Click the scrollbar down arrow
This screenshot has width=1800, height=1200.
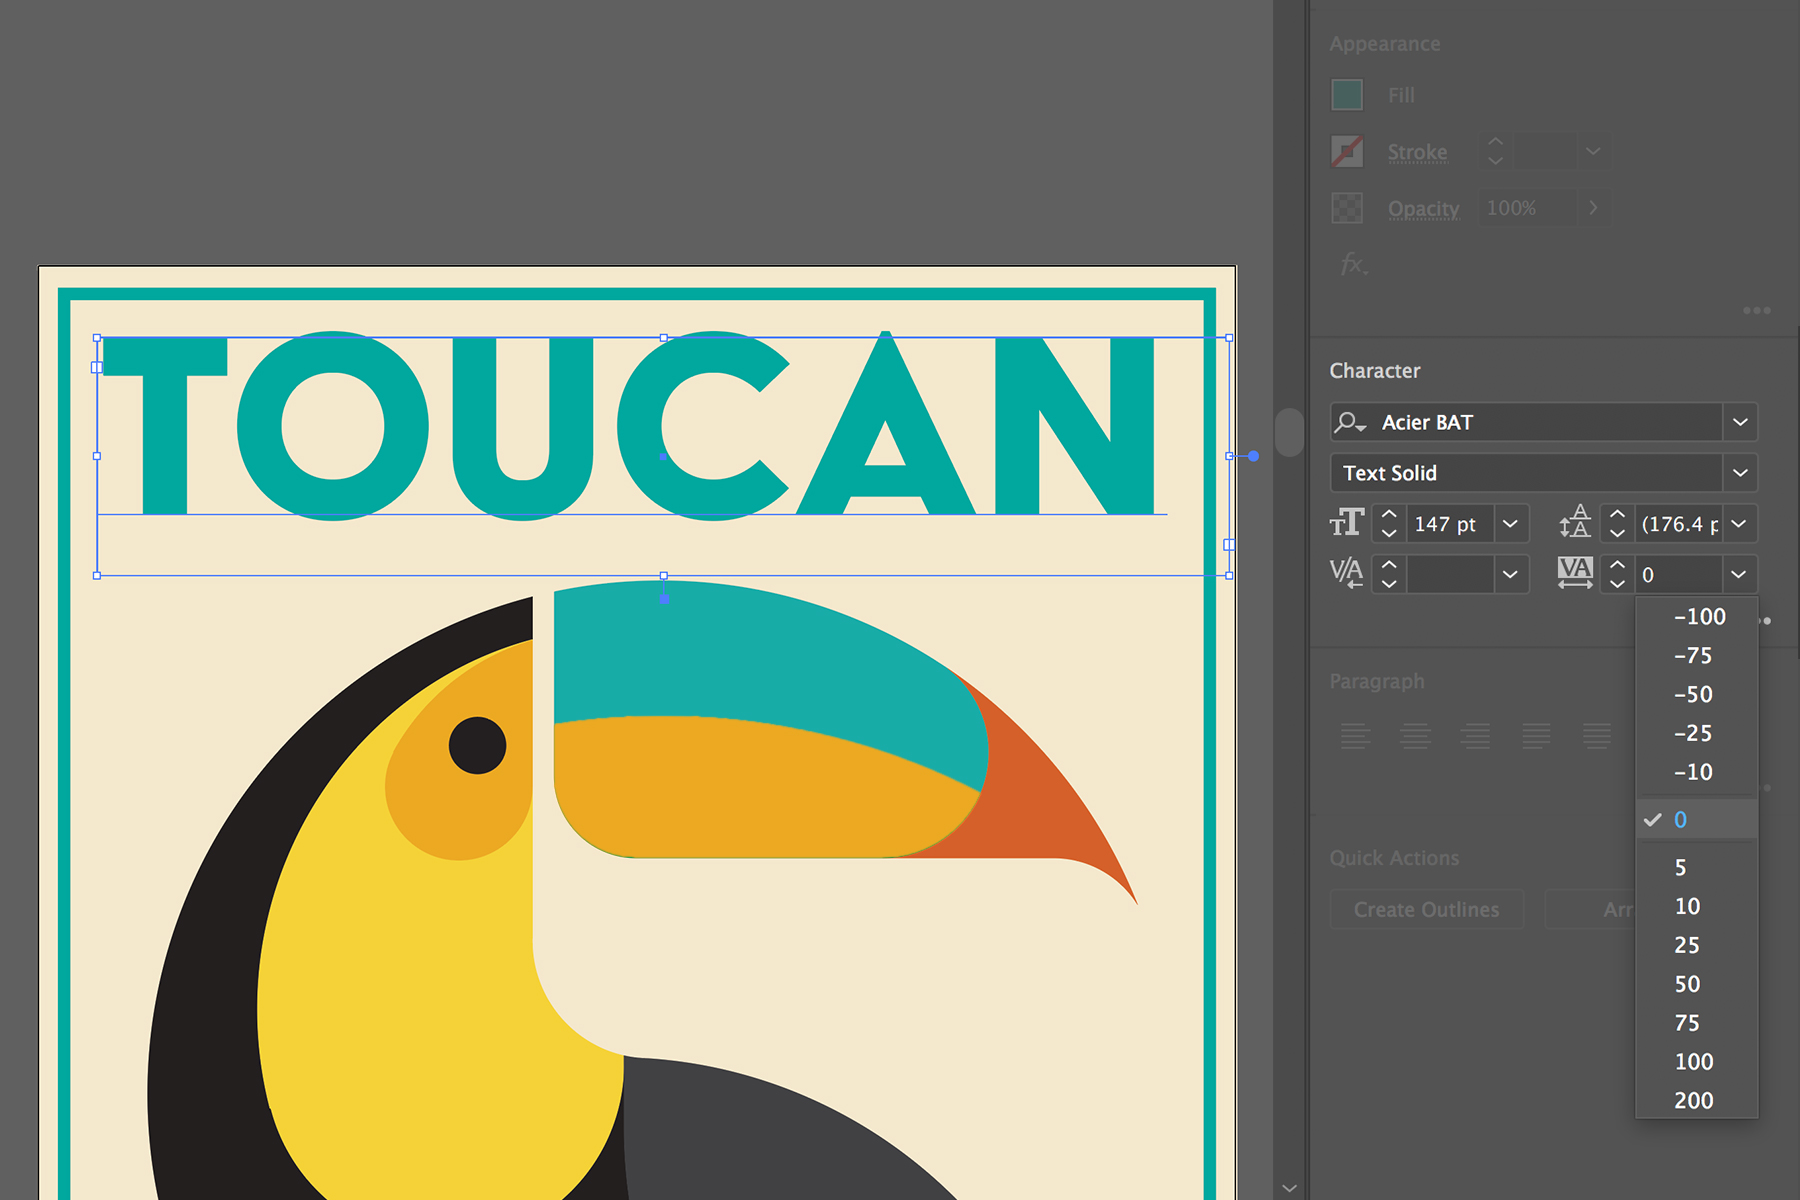(1290, 1187)
